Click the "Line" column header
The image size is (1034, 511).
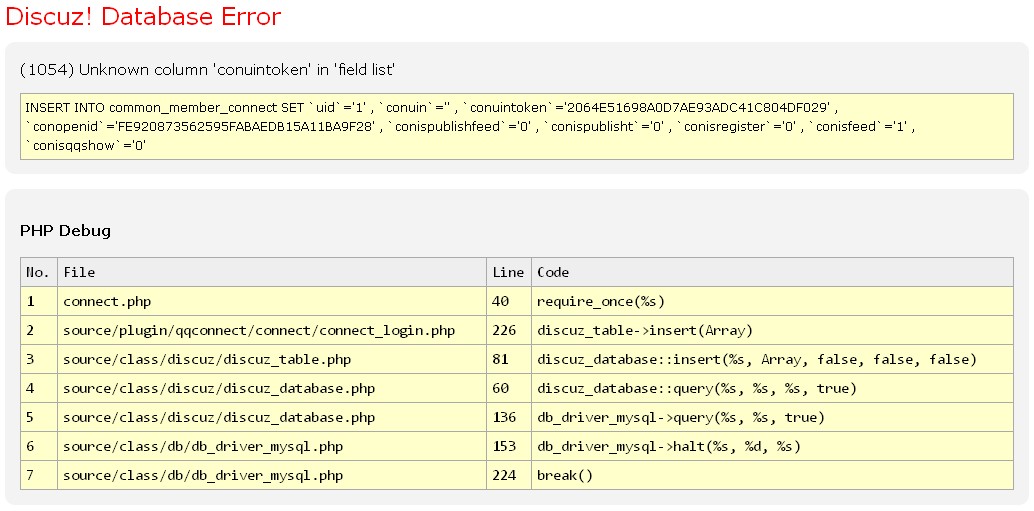coord(508,272)
